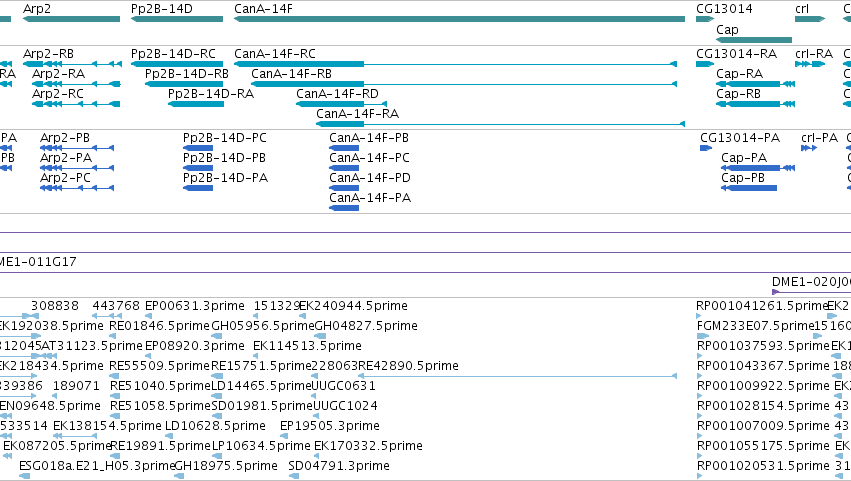The height and width of the screenshot is (481, 851).
Task: Select the FGM233E07.5prime EST label
Action: pyautogui.click(x=754, y=326)
